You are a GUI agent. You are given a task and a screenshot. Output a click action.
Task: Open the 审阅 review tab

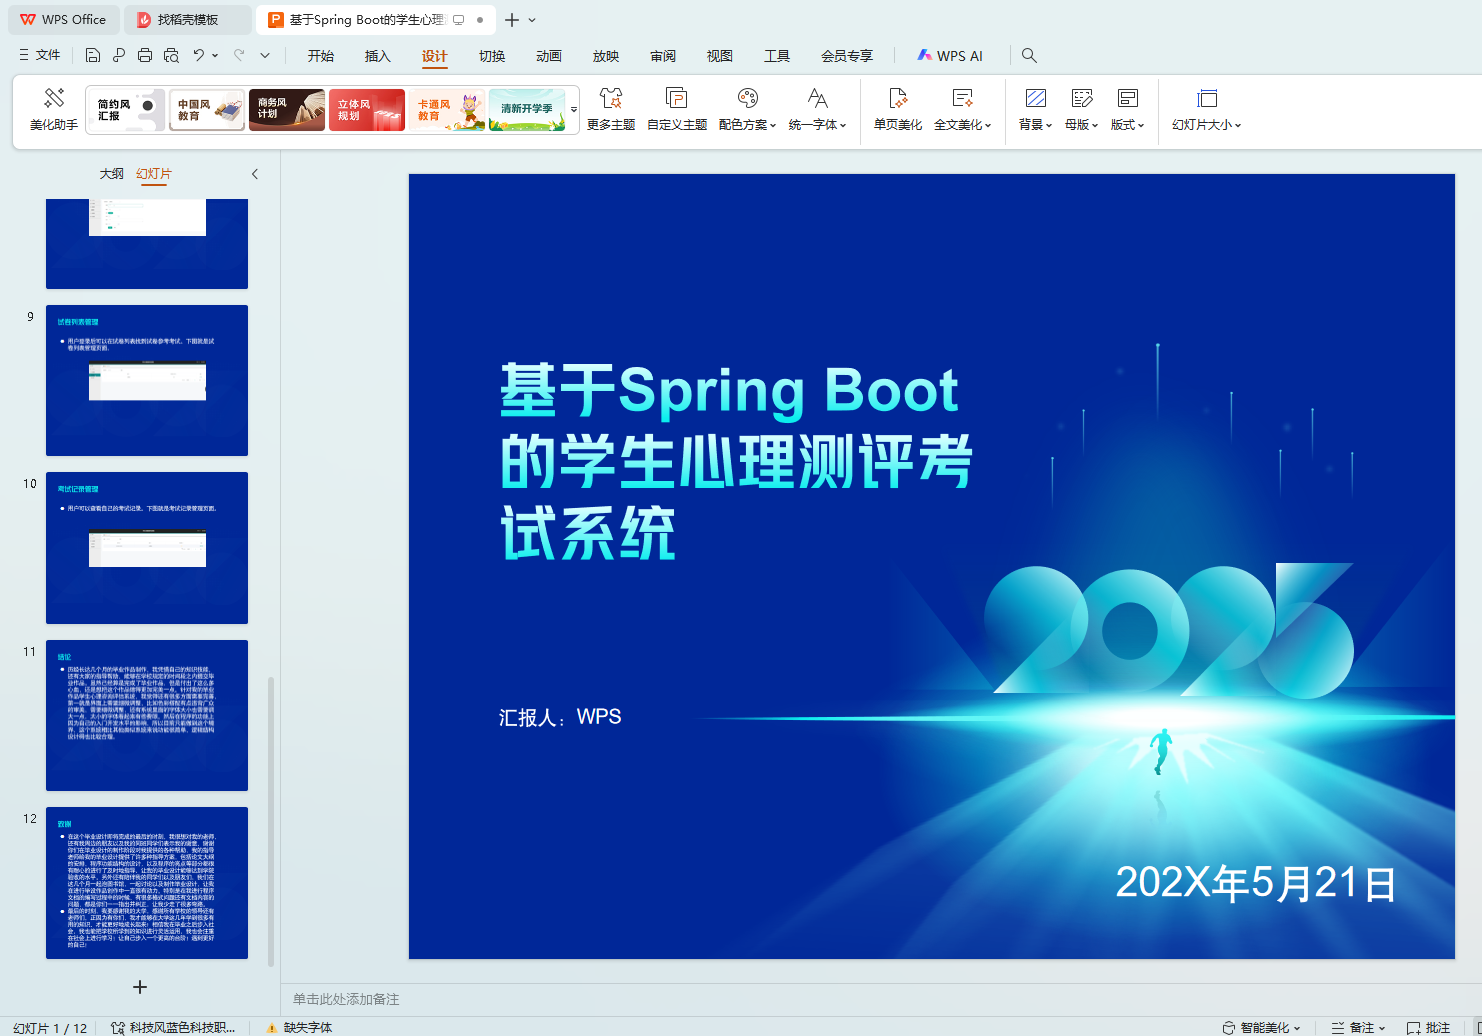[663, 56]
